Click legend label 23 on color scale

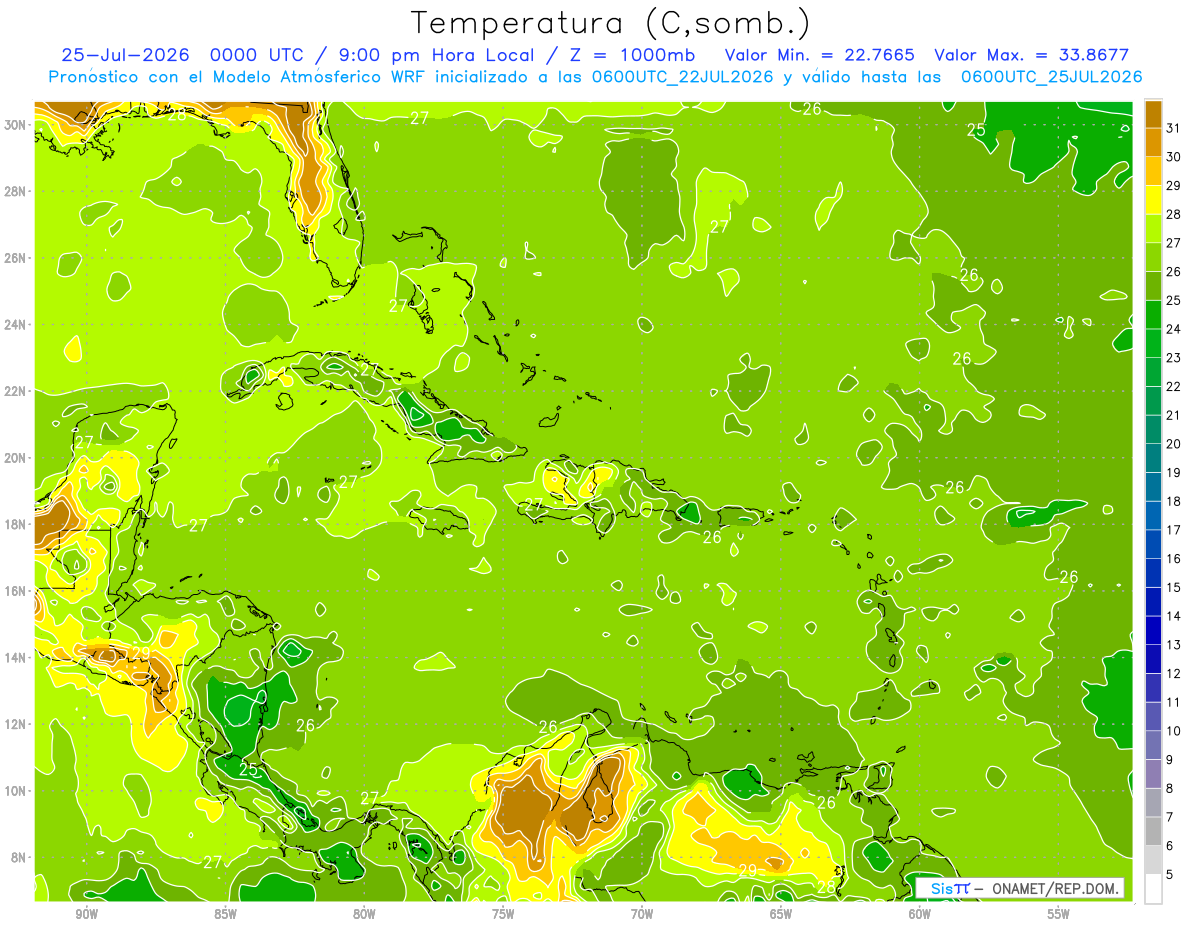[1174, 358]
